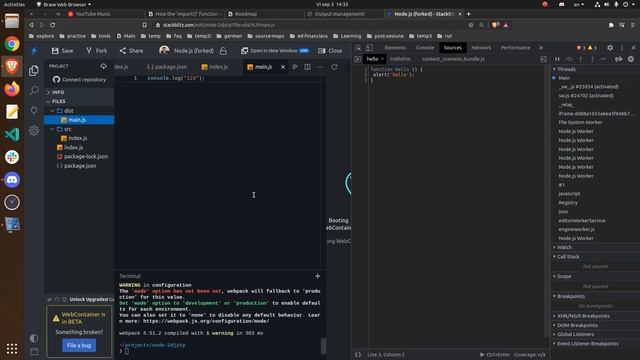Save the project with the Save button
The height and width of the screenshot is (360, 640).
62,51
